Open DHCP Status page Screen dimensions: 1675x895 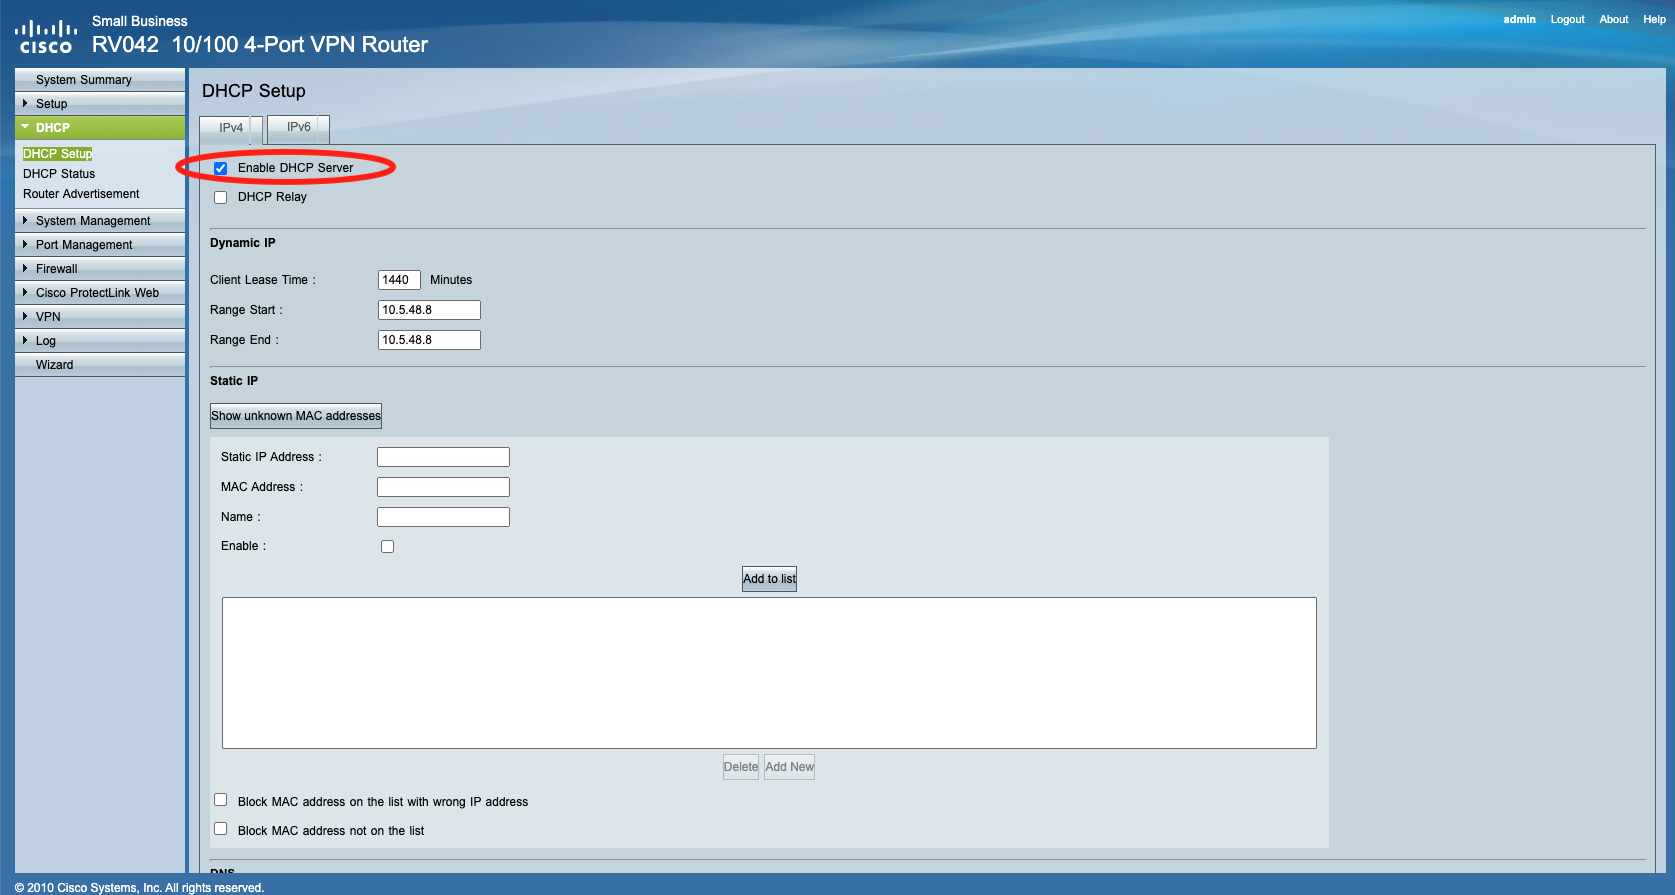[59, 174]
